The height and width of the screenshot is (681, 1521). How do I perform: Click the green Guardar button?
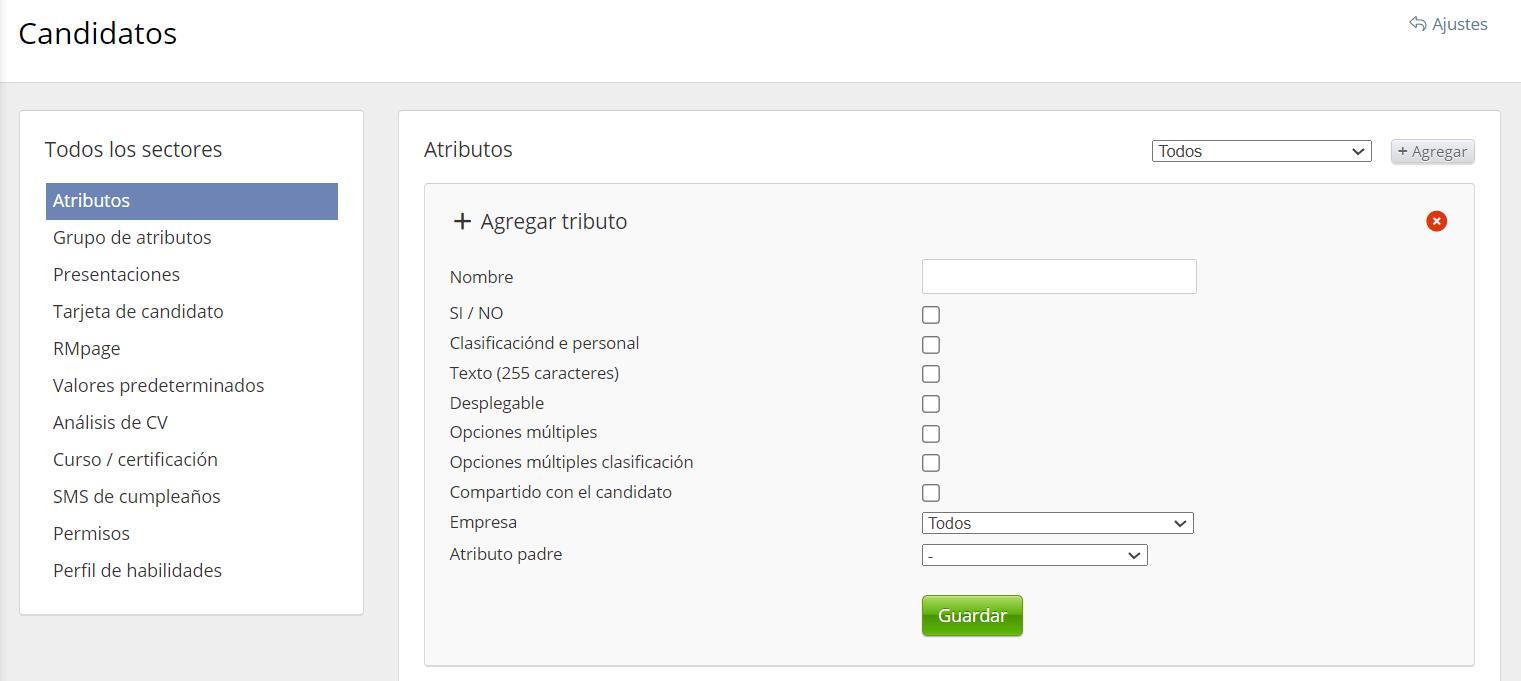point(971,616)
